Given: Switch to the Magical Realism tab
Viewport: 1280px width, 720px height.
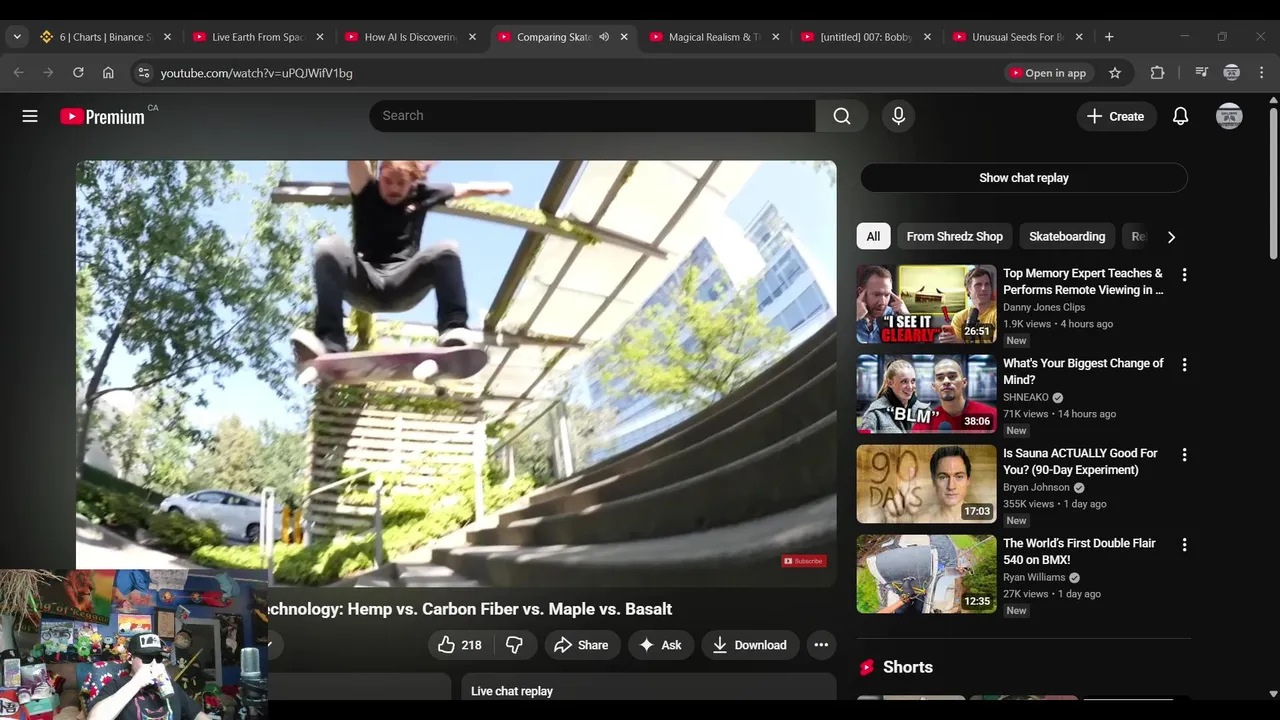Looking at the screenshot, I should coord(714,37).
